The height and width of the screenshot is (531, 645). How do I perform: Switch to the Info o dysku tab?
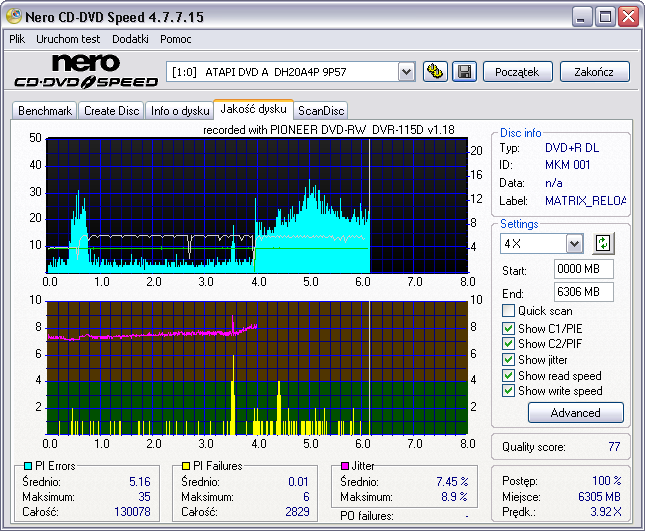click(180, 111)
